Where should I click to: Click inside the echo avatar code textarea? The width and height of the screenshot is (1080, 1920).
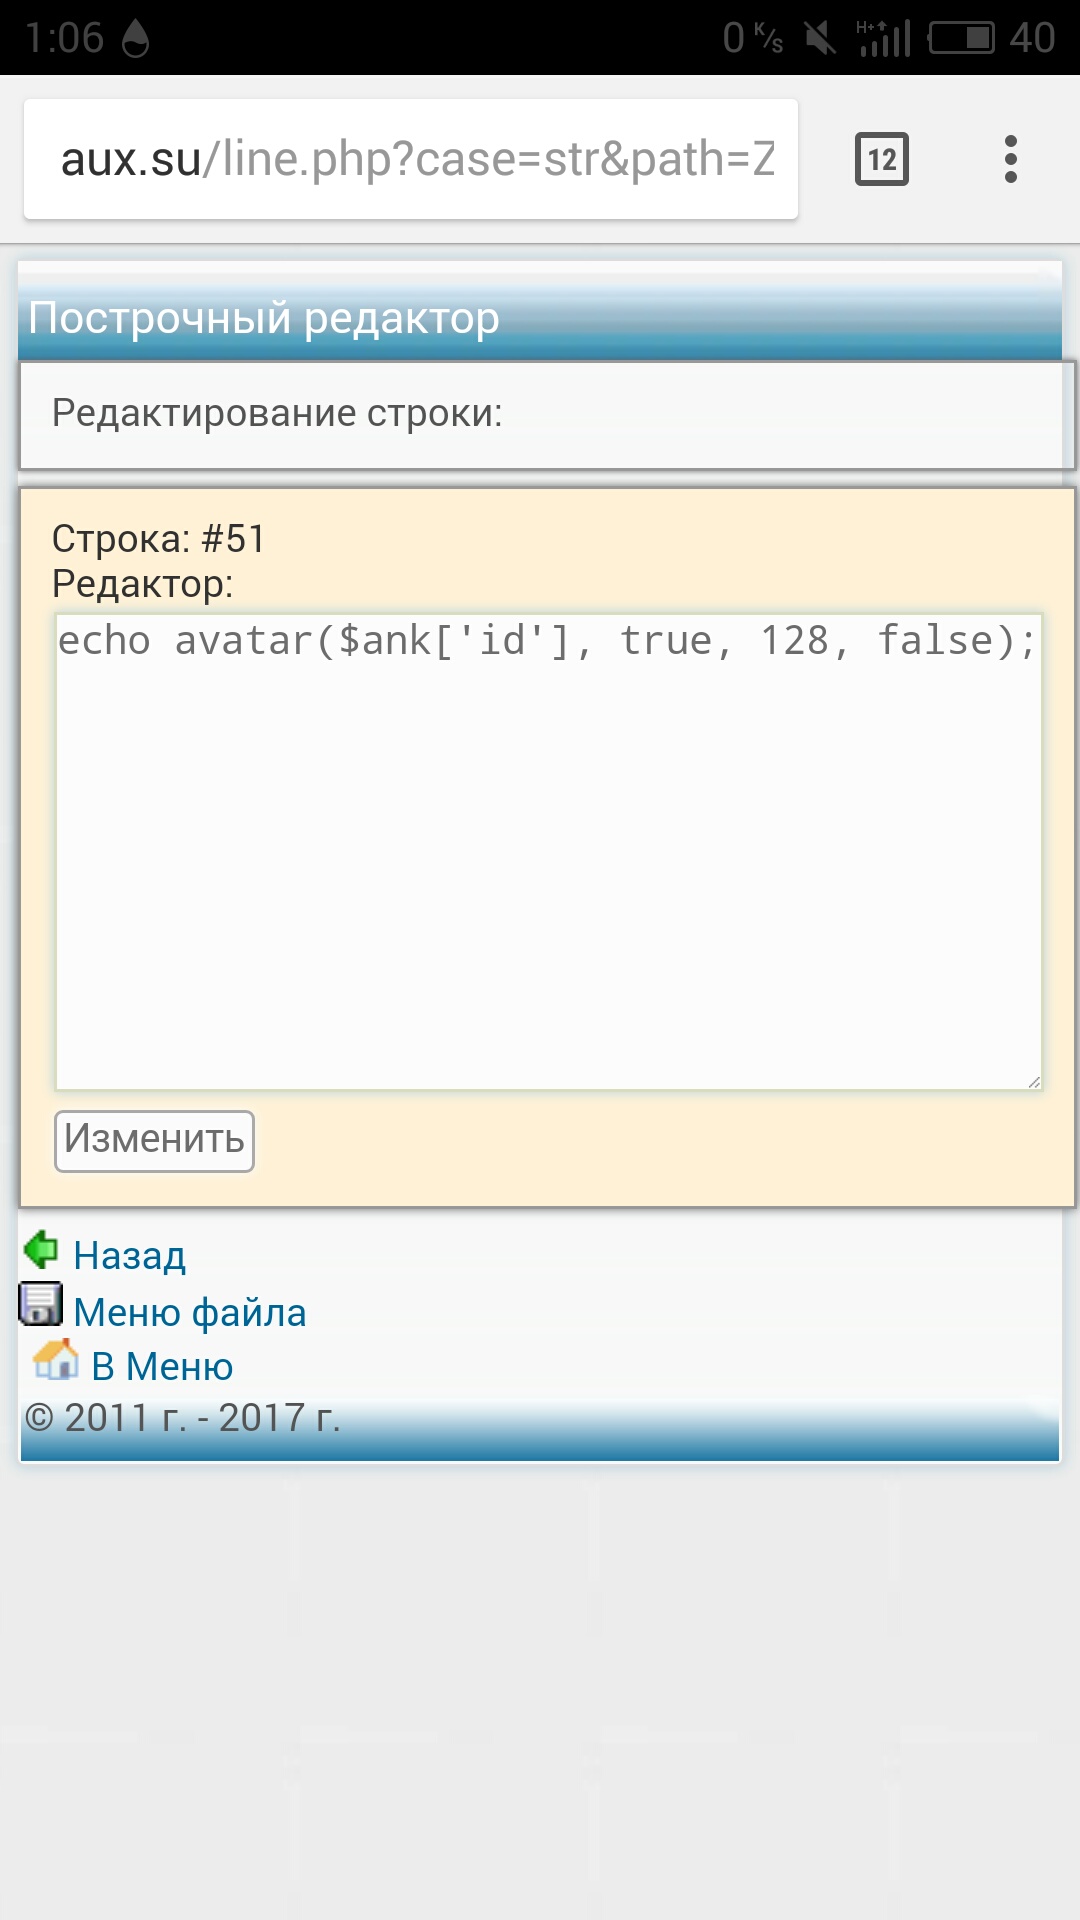point(549,851)
